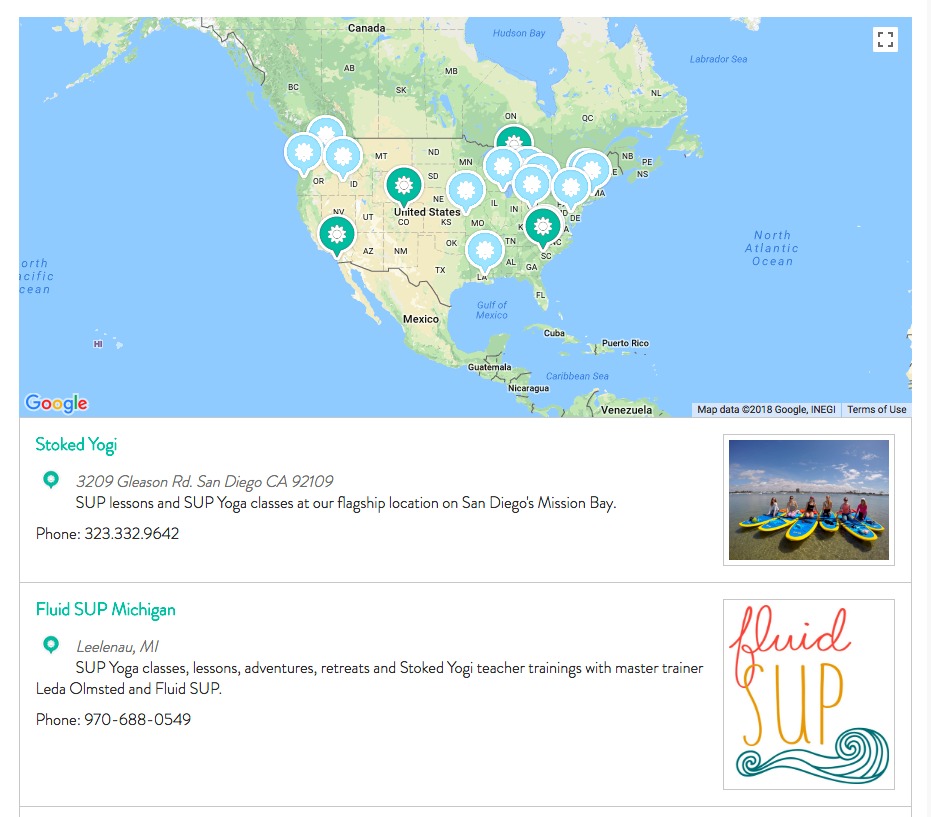Click the phone number 970-688-0549
The image size is (931, 817).
click(x=137, y=720)
